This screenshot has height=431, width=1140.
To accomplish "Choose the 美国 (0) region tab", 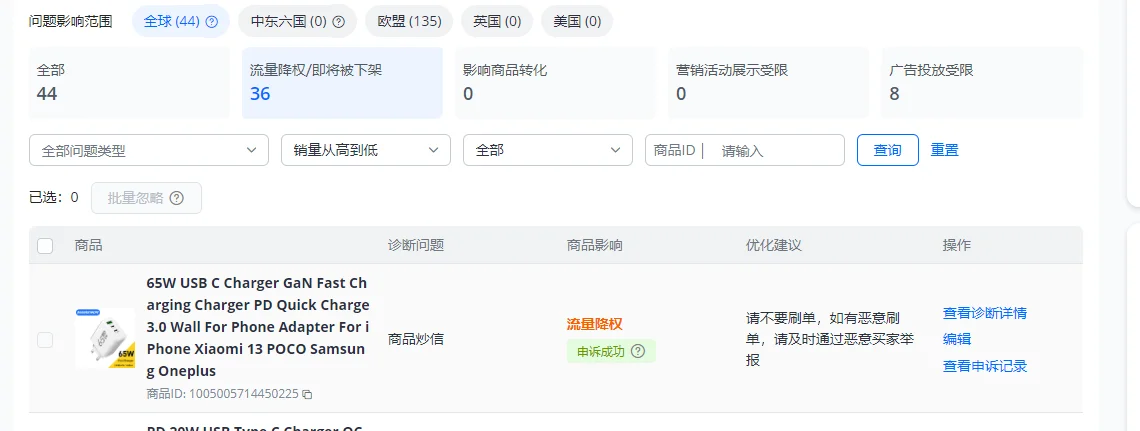I will point(577,21).
